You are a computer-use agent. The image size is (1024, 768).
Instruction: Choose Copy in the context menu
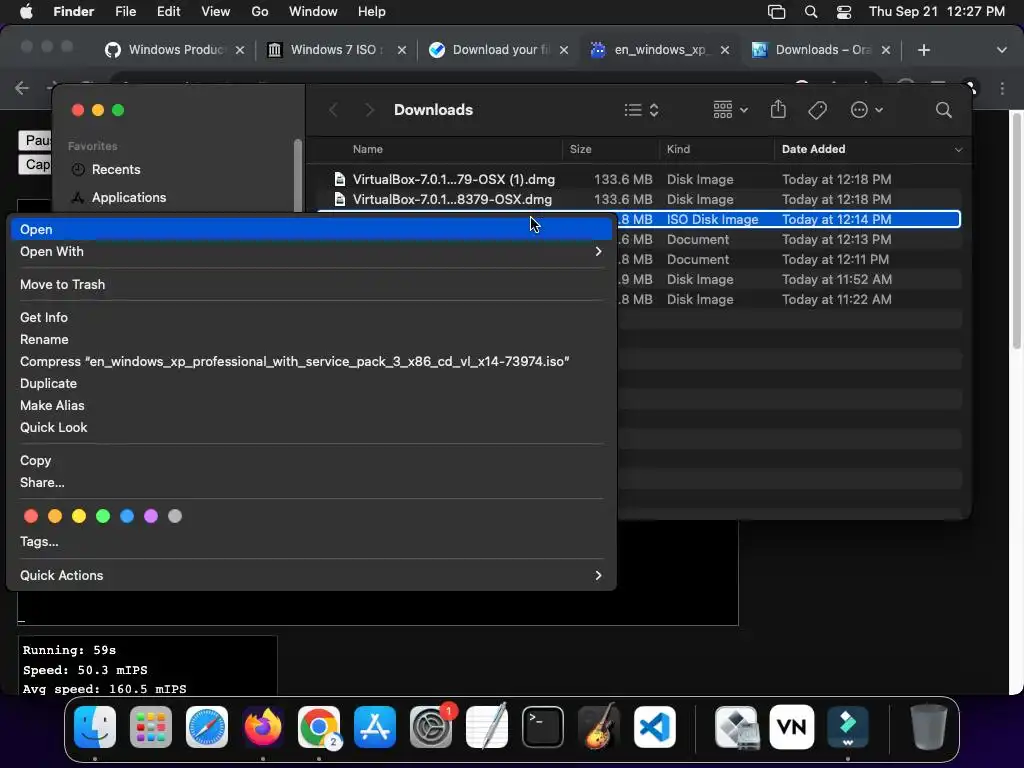click(312, 460)
